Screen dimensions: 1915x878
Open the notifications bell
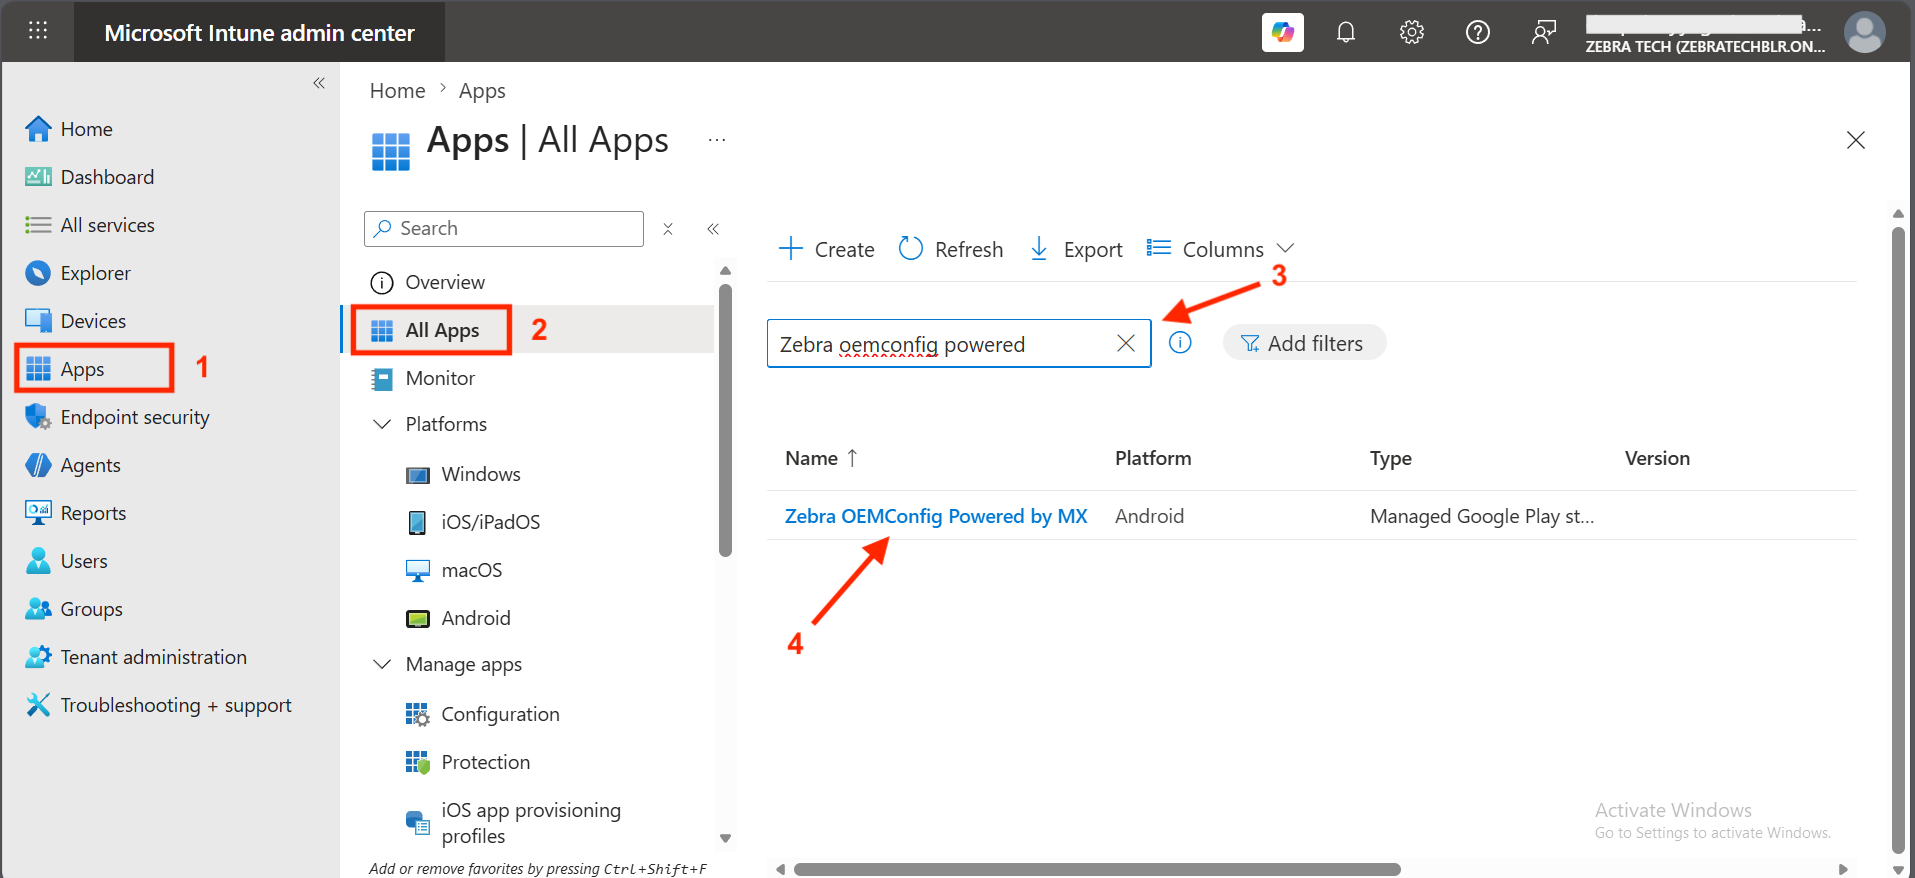(1346, 32)
